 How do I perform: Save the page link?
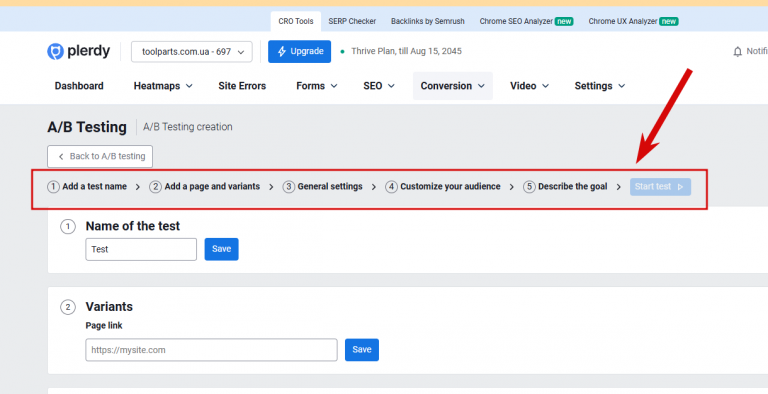[x=361, y=350]
